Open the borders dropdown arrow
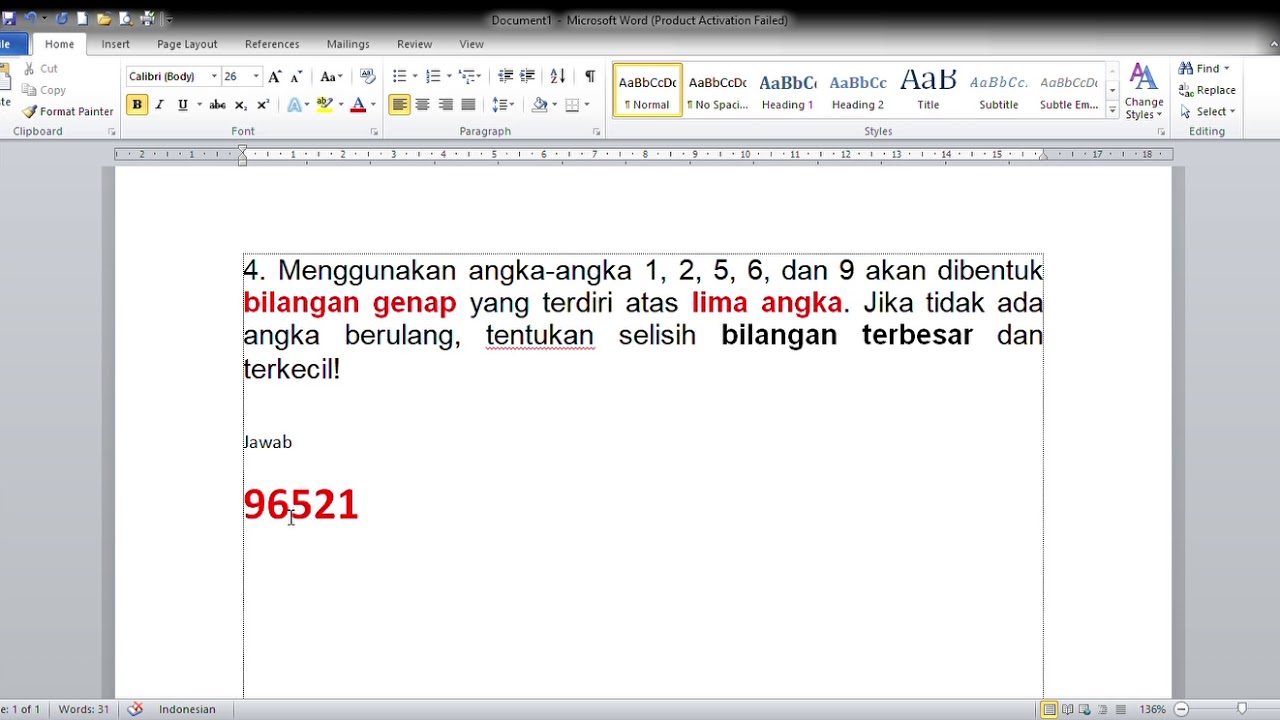Viewport: 1280px width, 720px height. (586, 105)
